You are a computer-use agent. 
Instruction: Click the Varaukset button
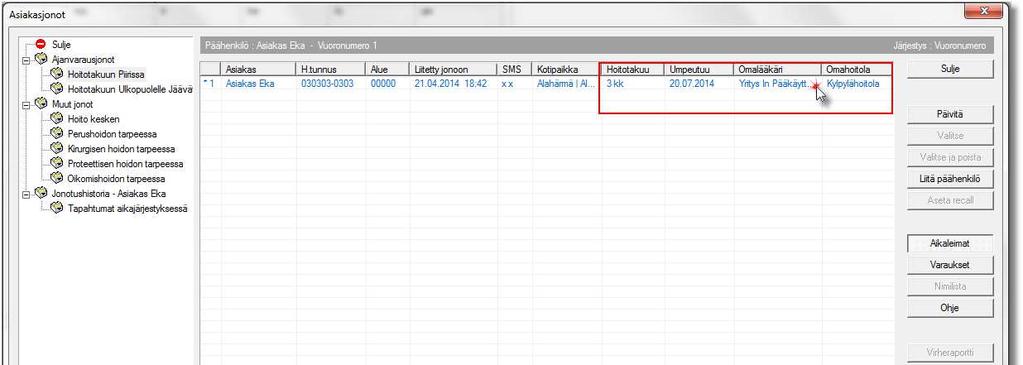(x=950, y=265)
